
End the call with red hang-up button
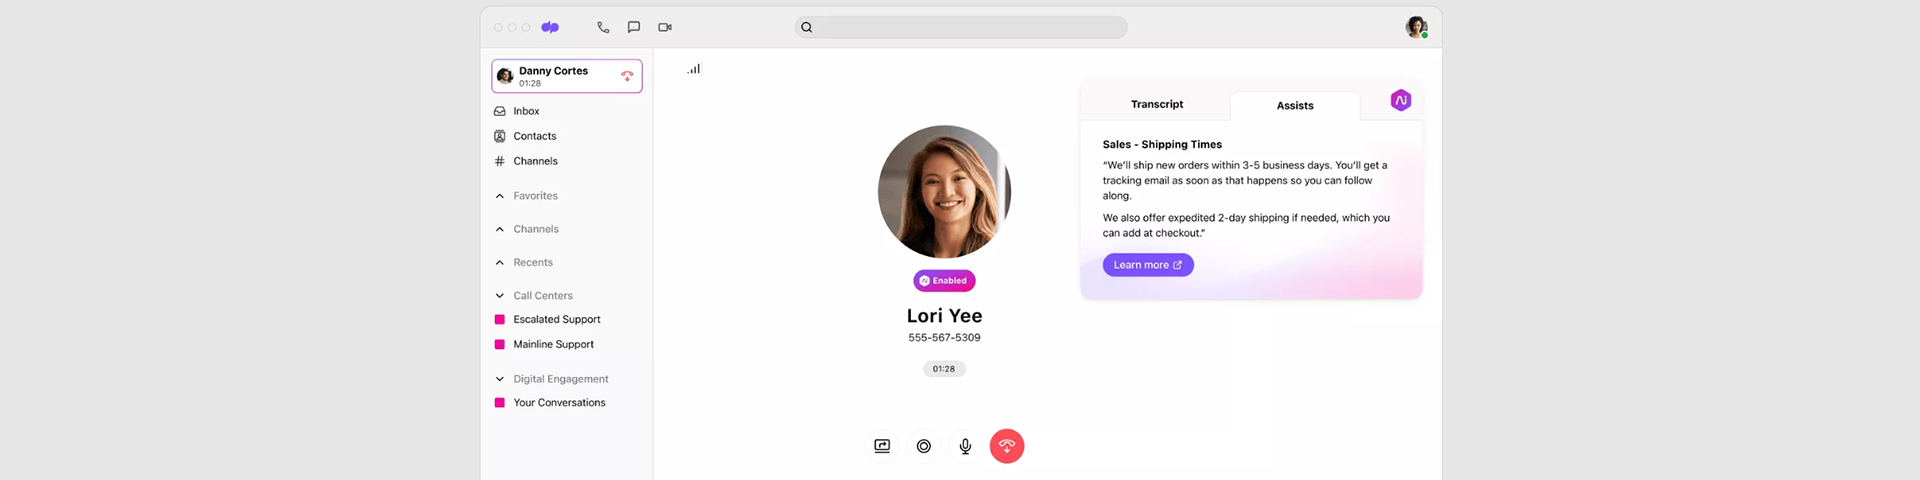pyautogui.click(x=1007, y=446)
